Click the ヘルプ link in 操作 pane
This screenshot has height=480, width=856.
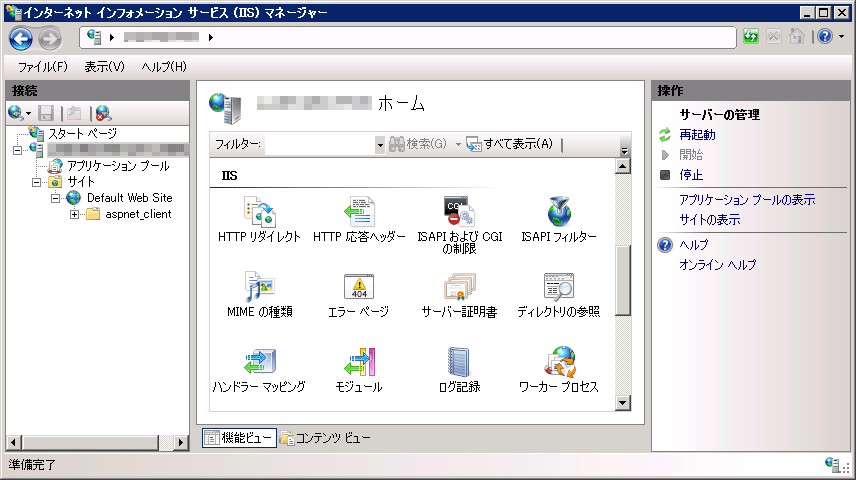(x=693, y=245)
